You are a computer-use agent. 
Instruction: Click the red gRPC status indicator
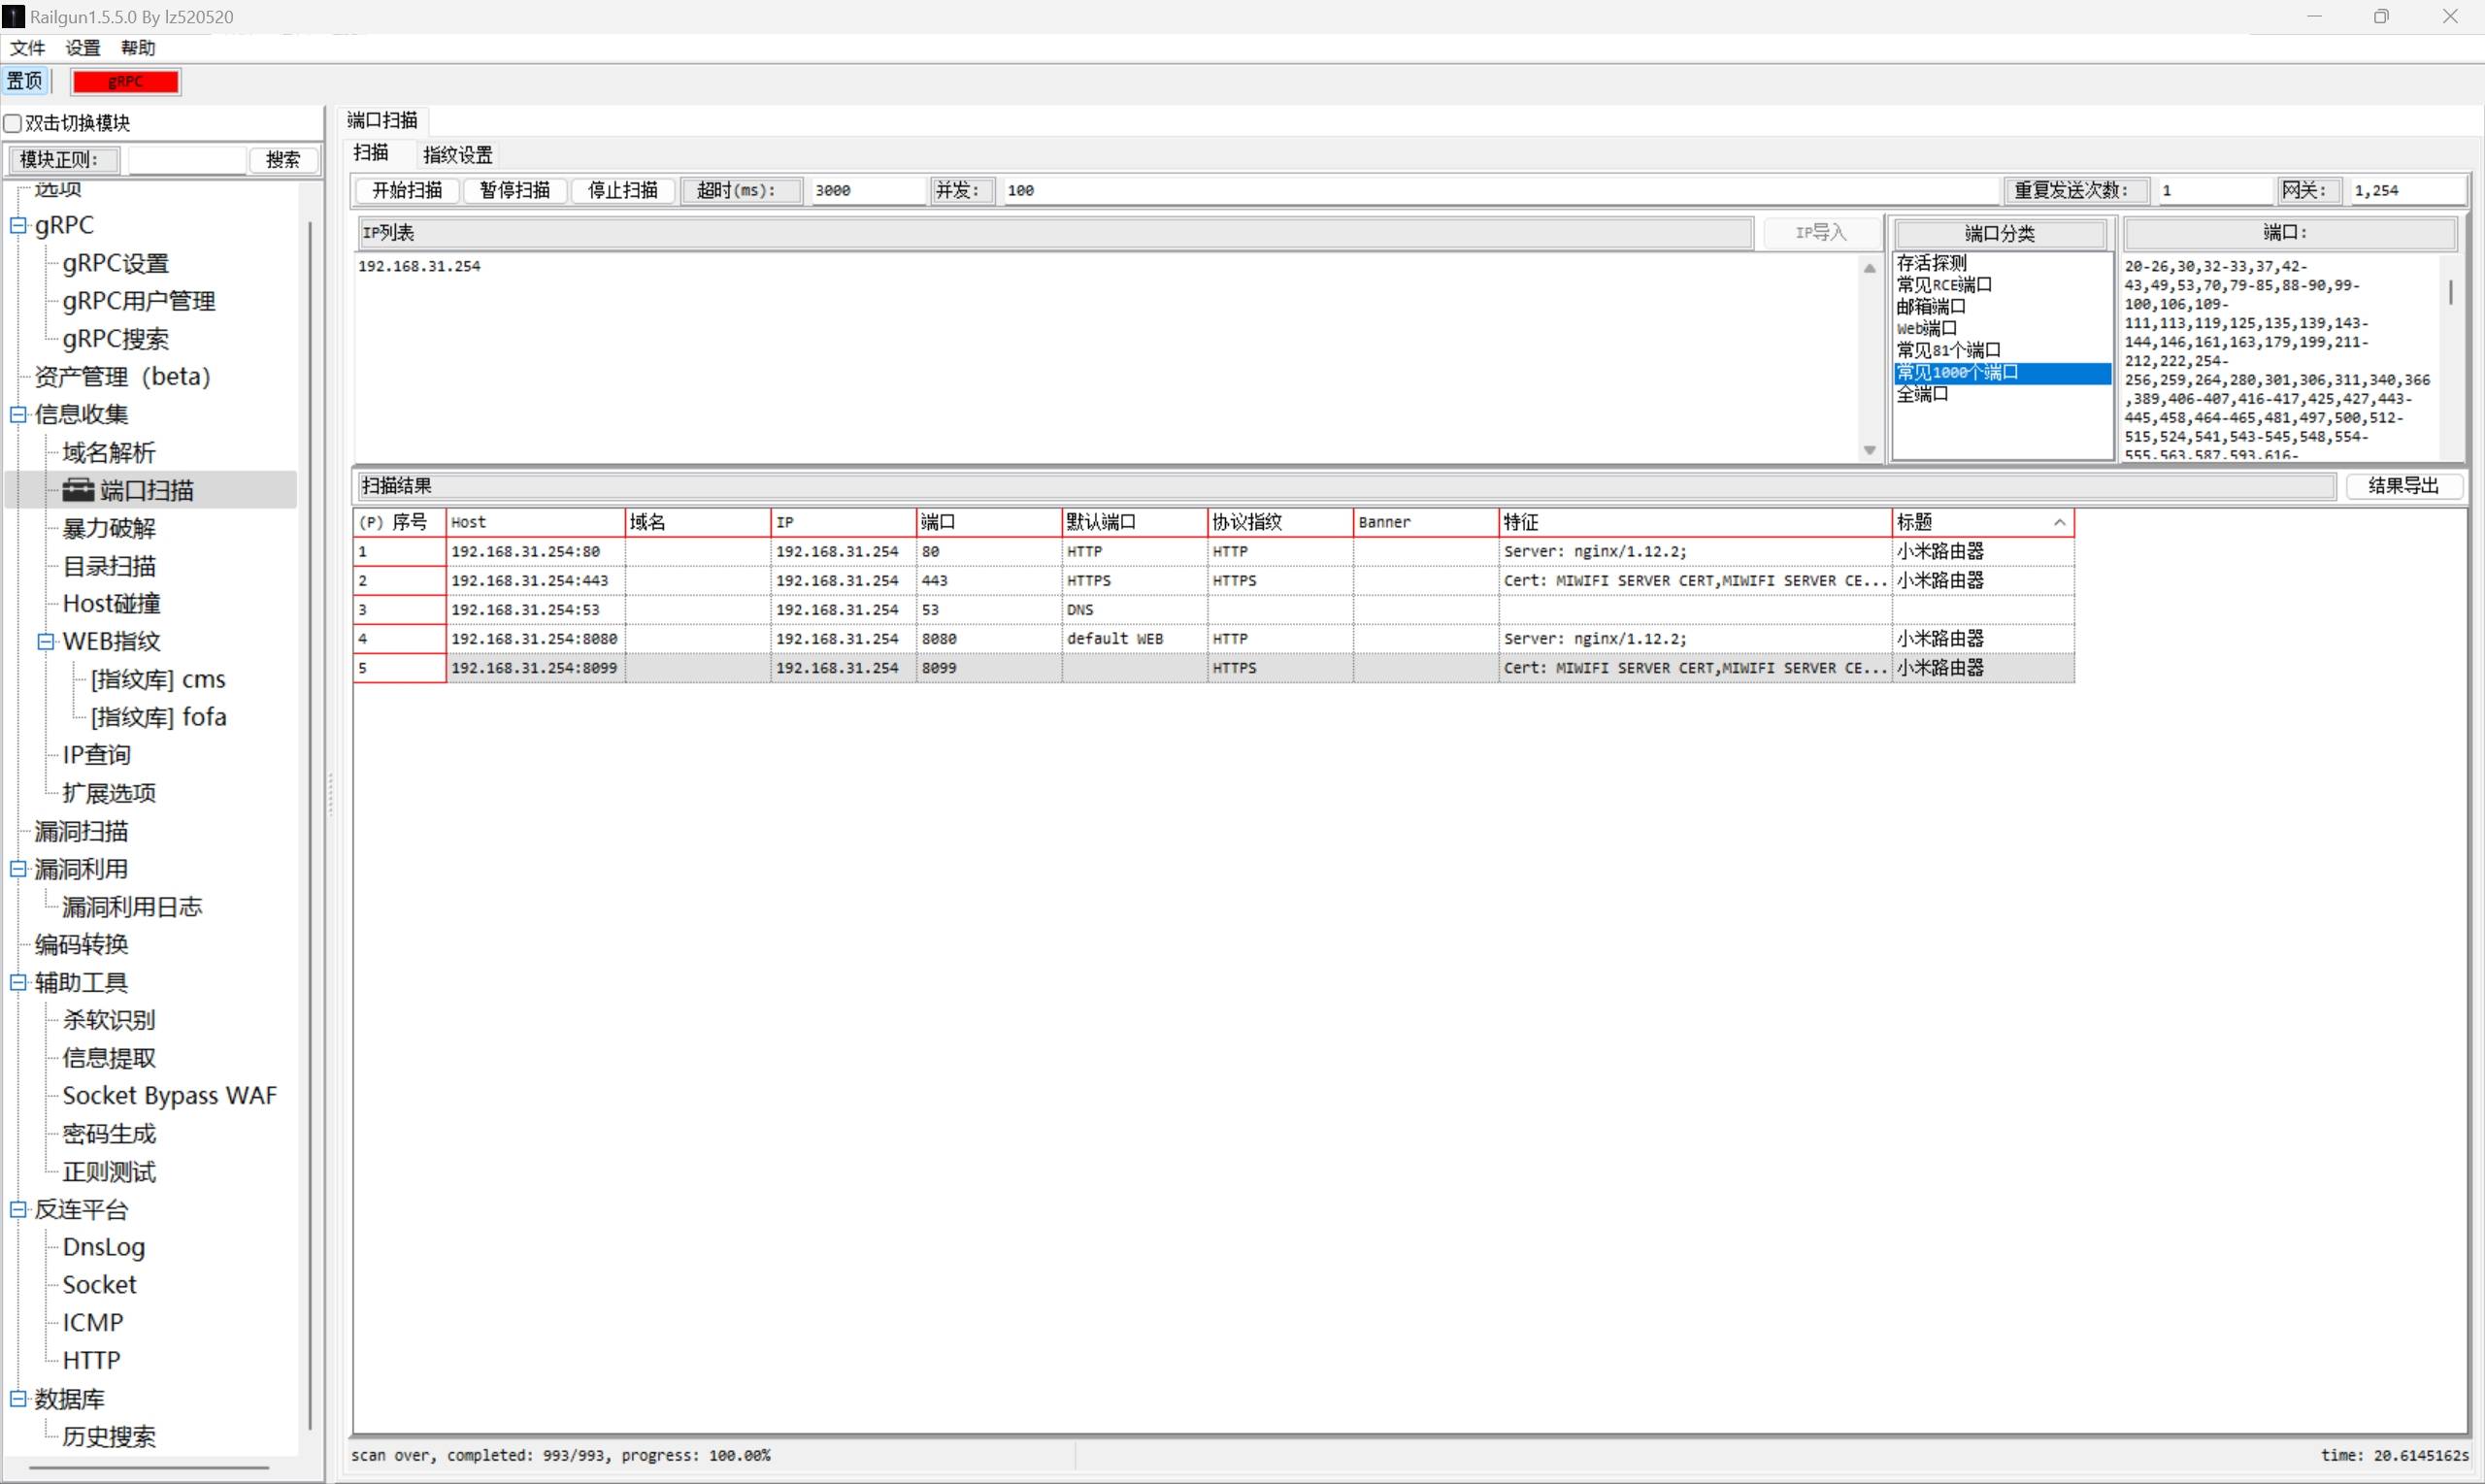click(x=126, y=82)
